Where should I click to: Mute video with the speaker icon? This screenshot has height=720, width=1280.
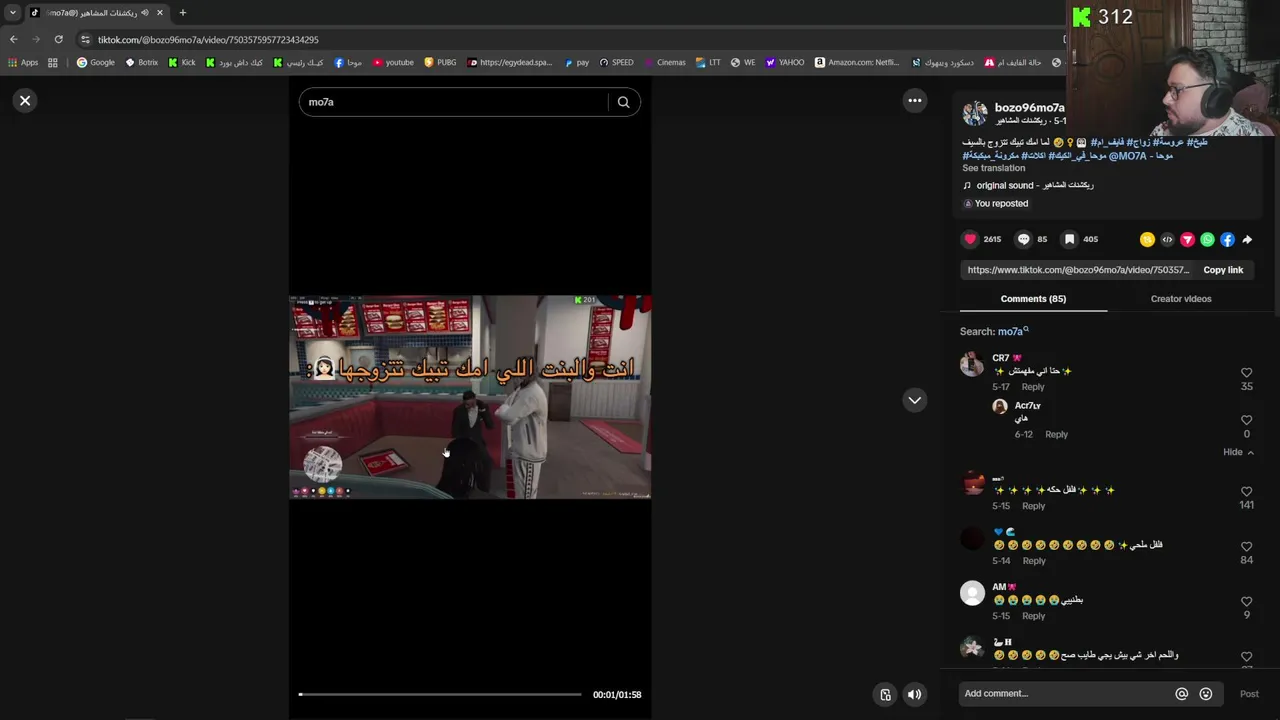pyautogui.click(x=914, y=694)
